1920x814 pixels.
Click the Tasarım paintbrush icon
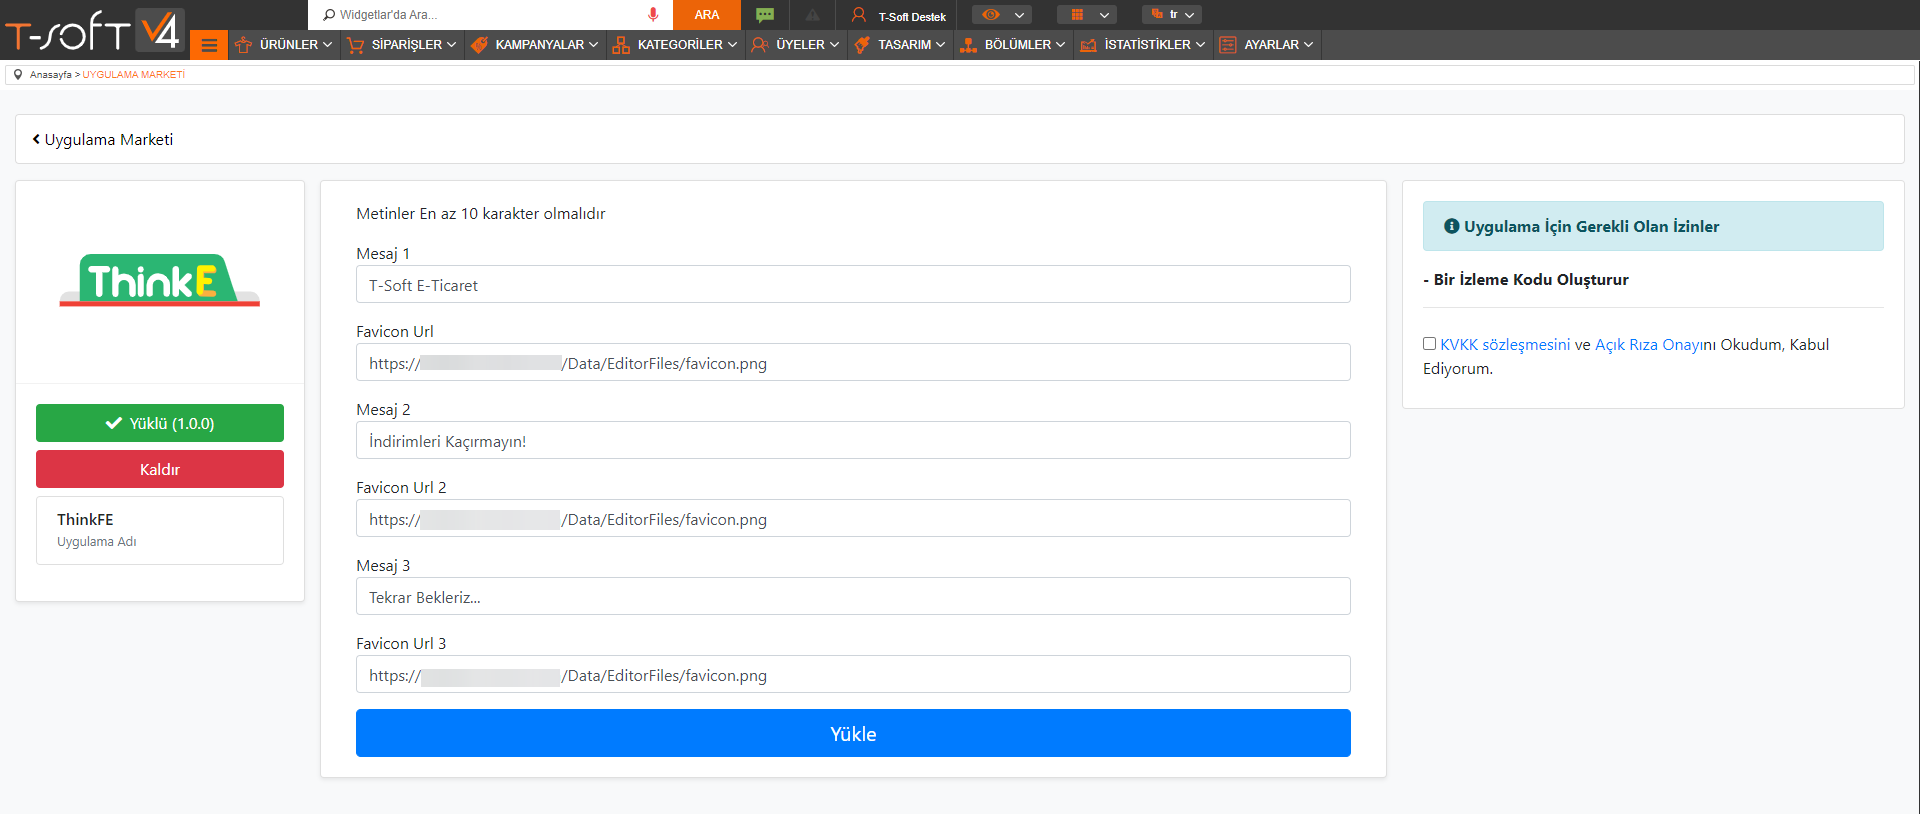tap(862, 45)
